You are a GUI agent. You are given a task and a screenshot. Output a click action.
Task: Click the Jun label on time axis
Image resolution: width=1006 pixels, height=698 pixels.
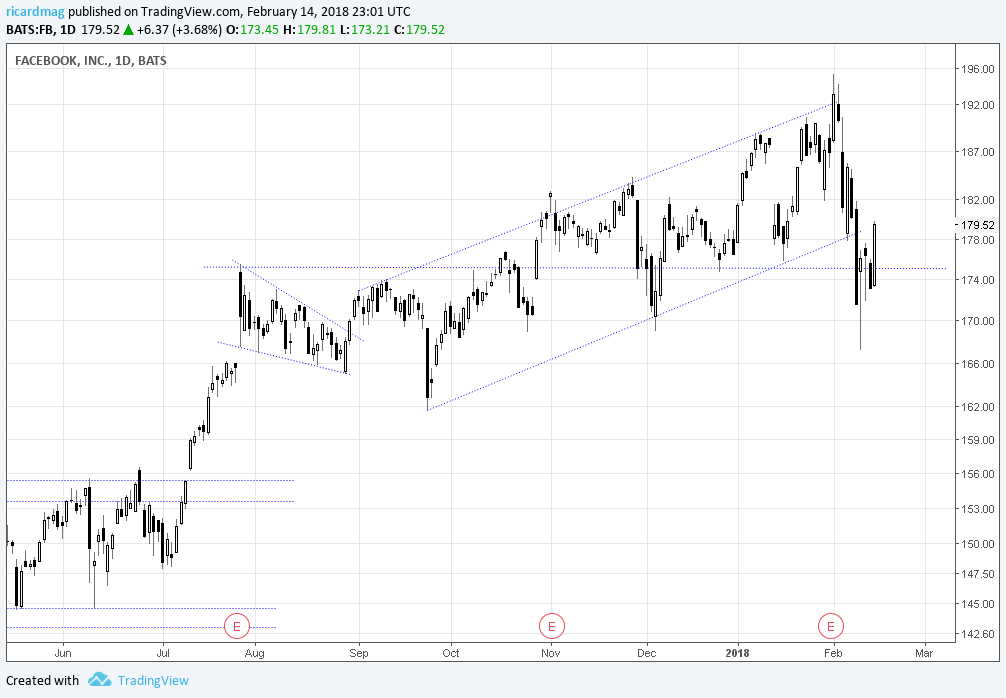tap(63, 653)
